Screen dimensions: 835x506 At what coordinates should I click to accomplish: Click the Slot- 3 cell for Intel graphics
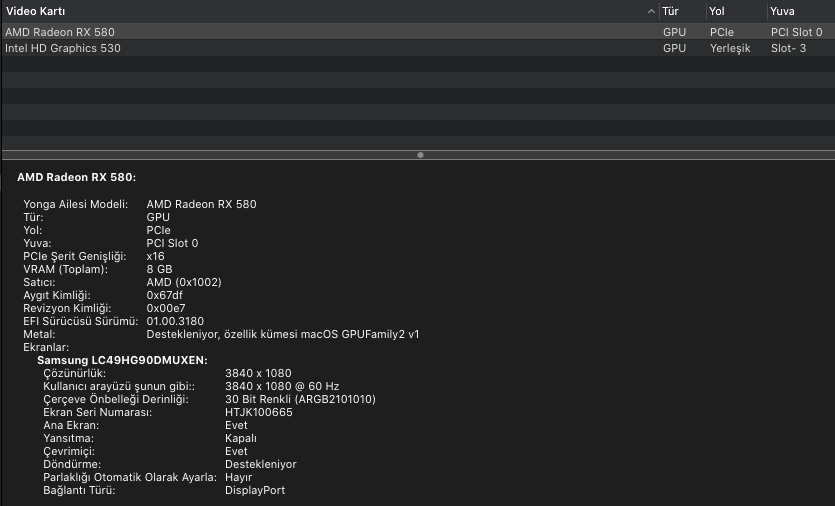click(x=788, y=48)
